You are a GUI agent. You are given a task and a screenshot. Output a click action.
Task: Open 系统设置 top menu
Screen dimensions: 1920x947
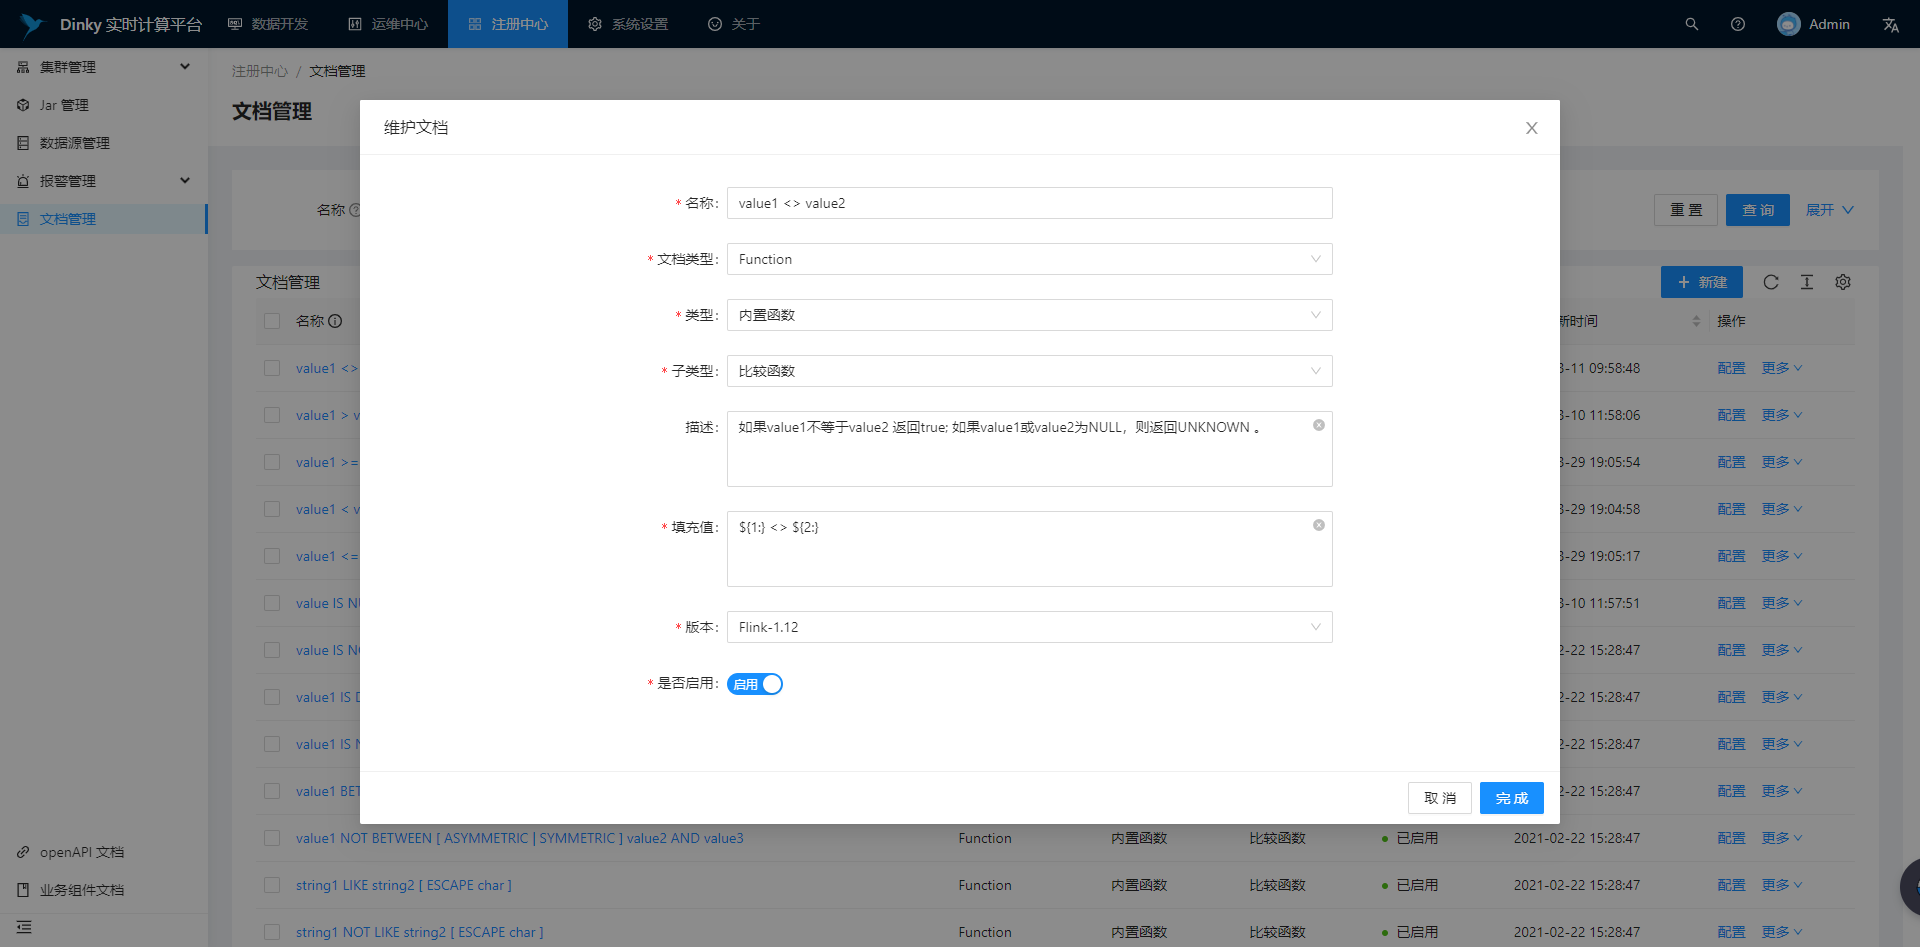click(x=628, y=24)
